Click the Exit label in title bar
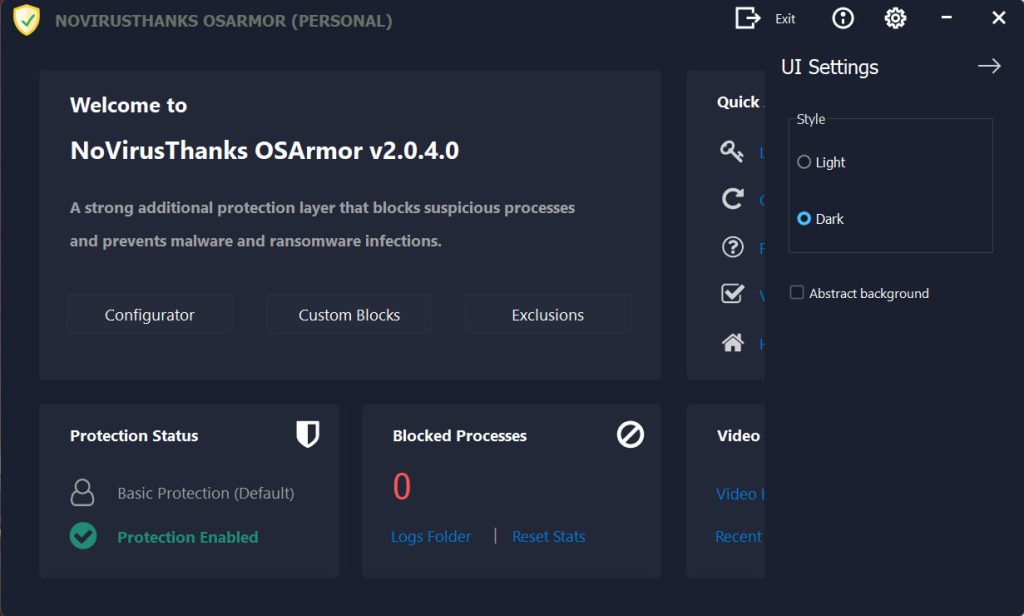1024x616 pixels. coord(785,19)
